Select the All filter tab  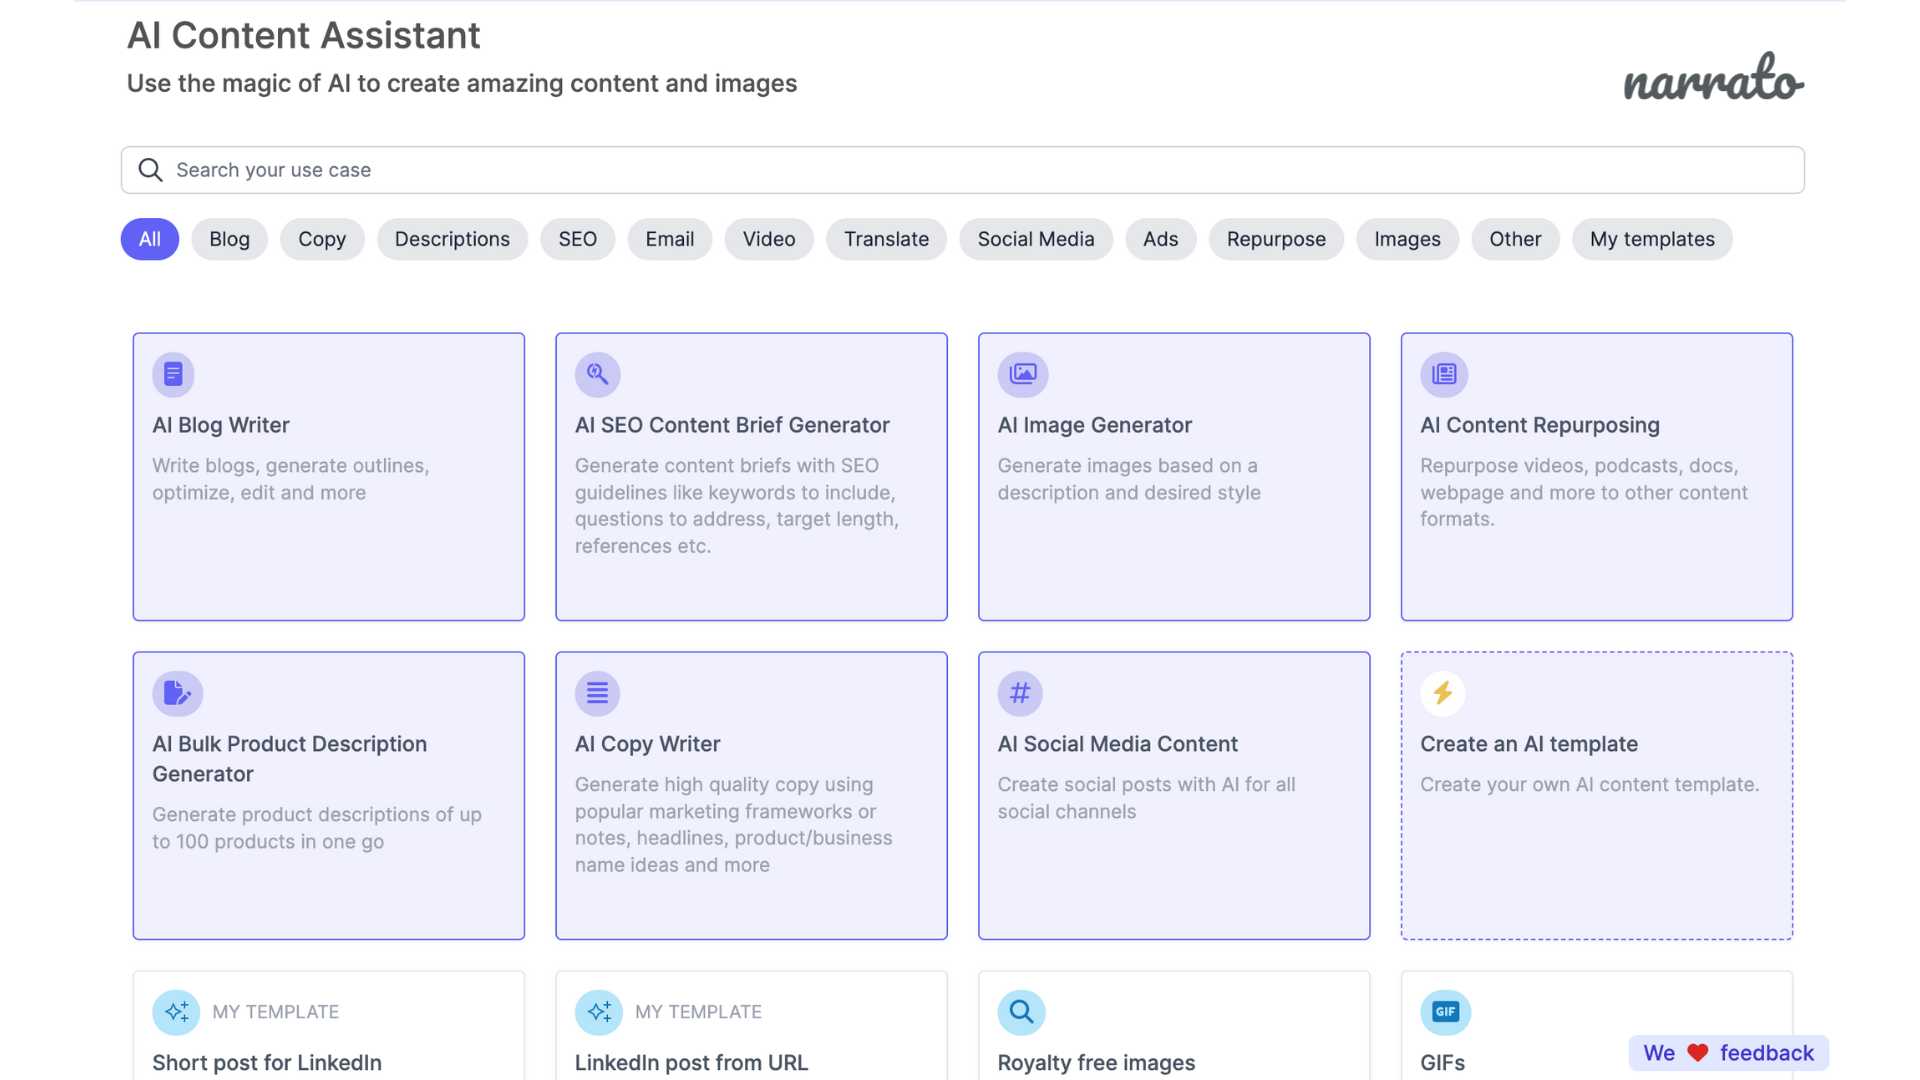coord(149,237)
